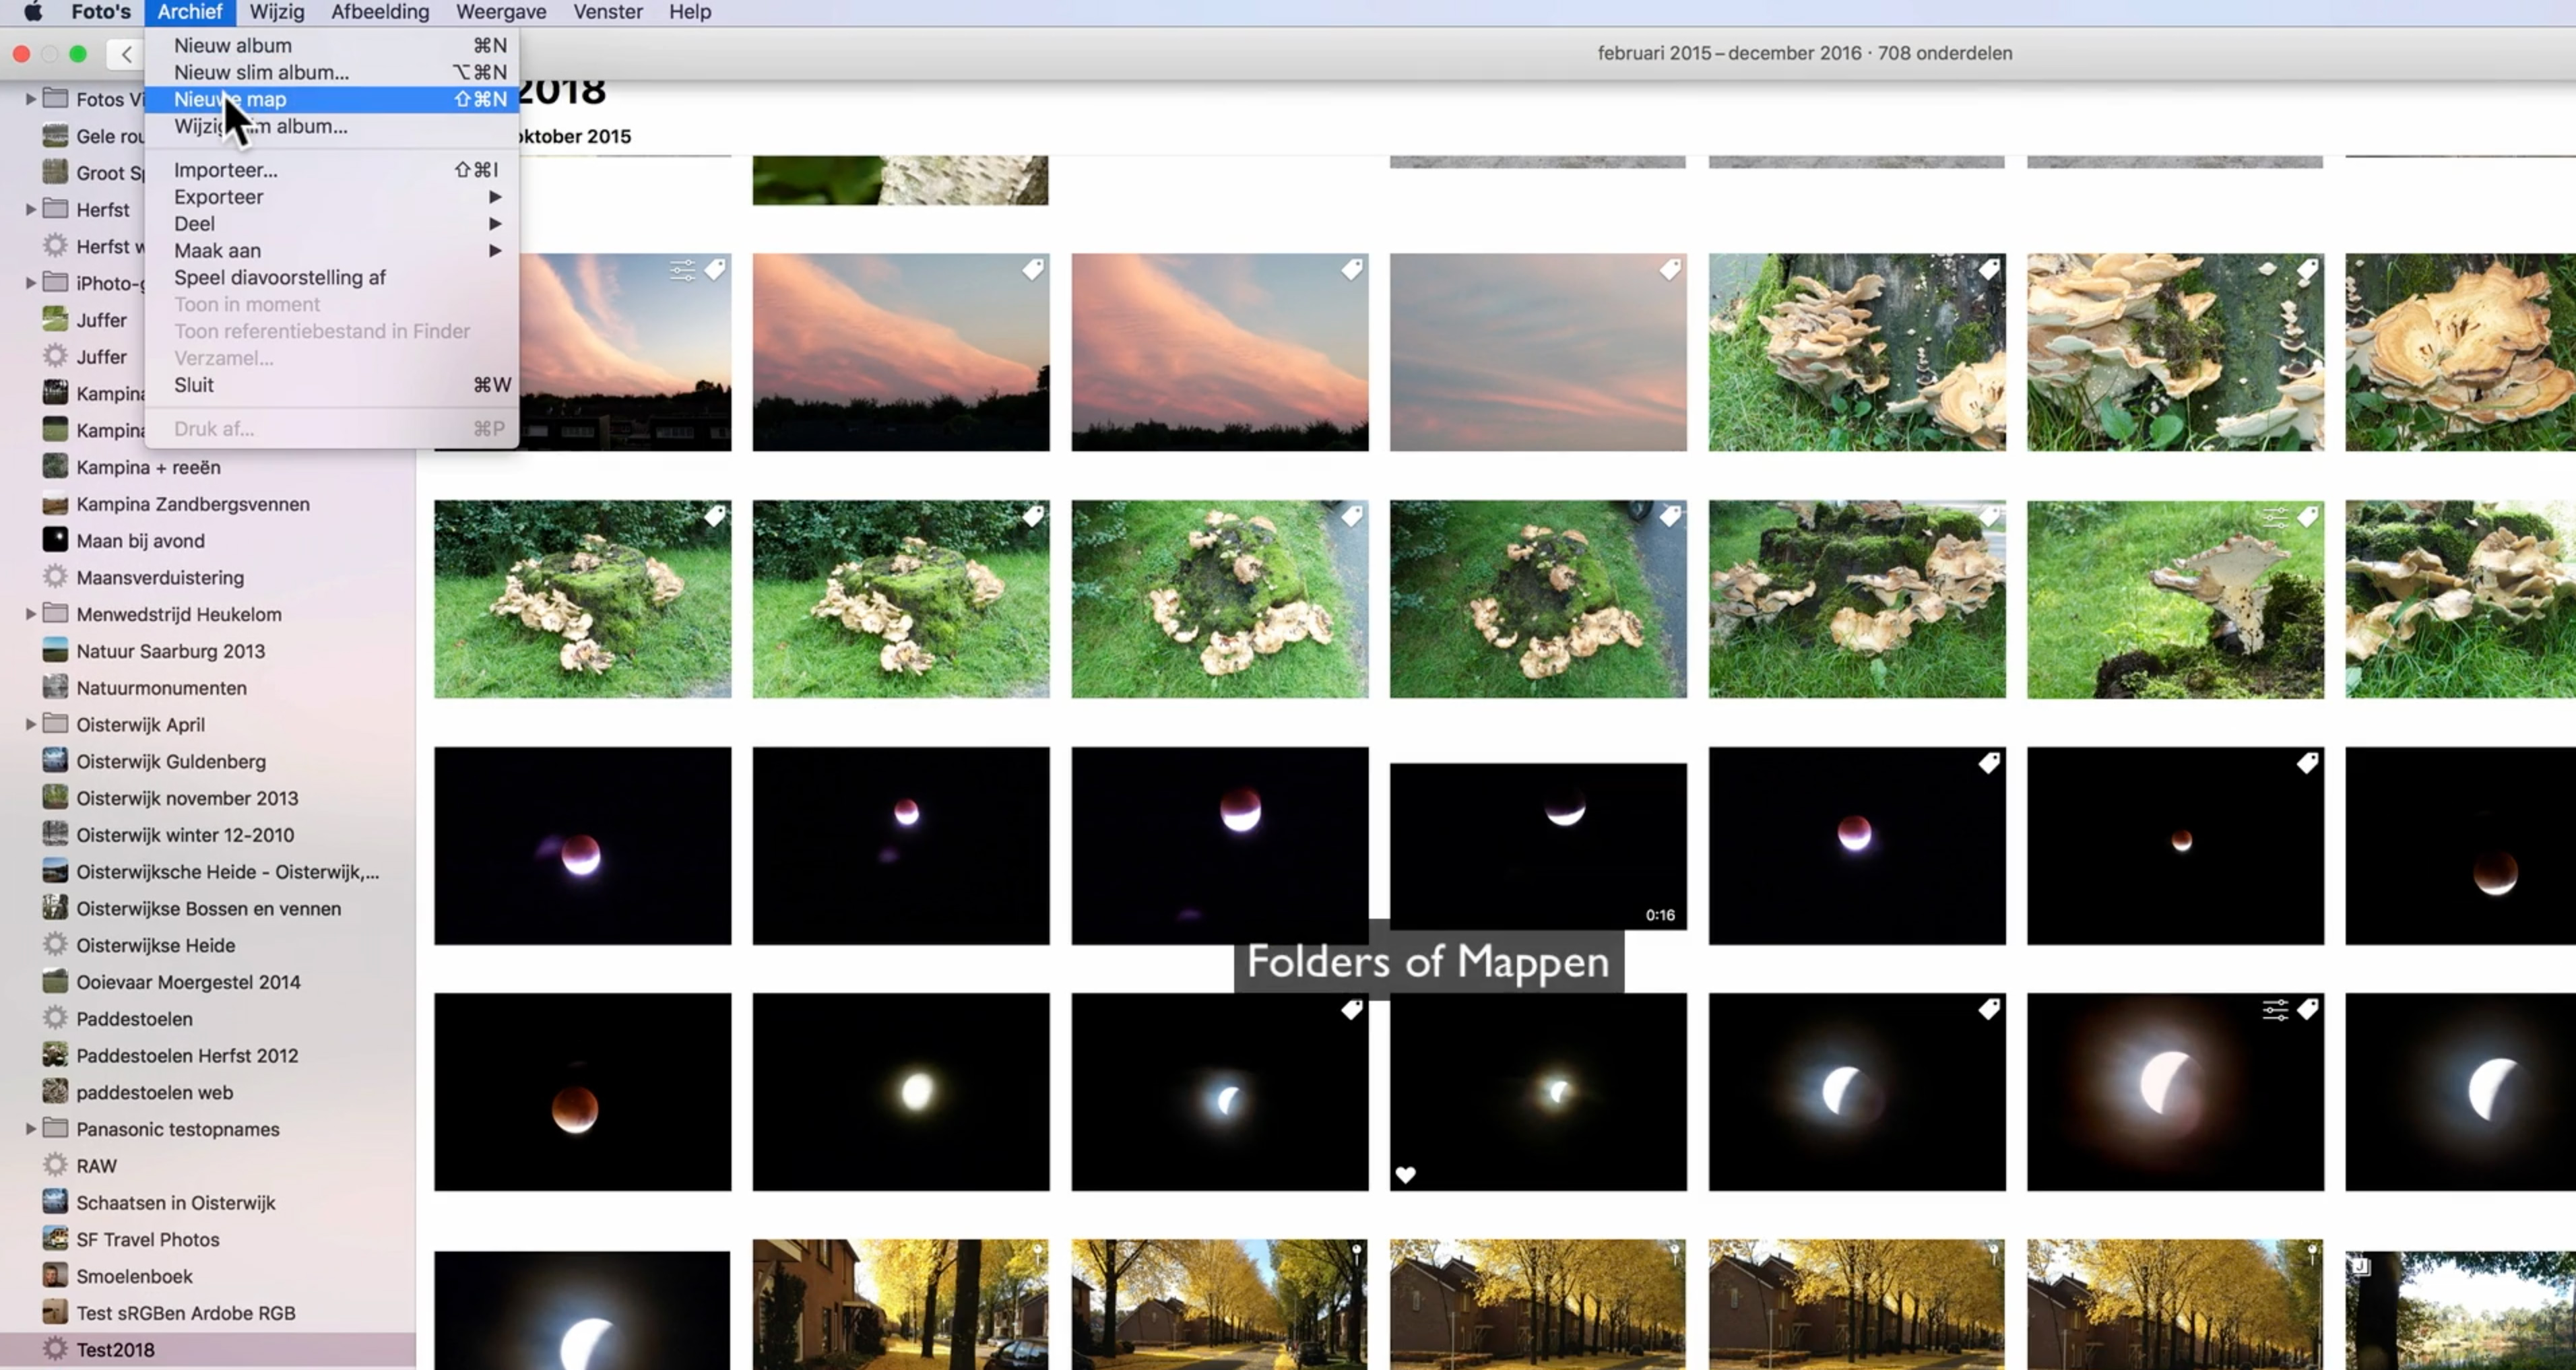Open the Maak aan submenu

332,251
